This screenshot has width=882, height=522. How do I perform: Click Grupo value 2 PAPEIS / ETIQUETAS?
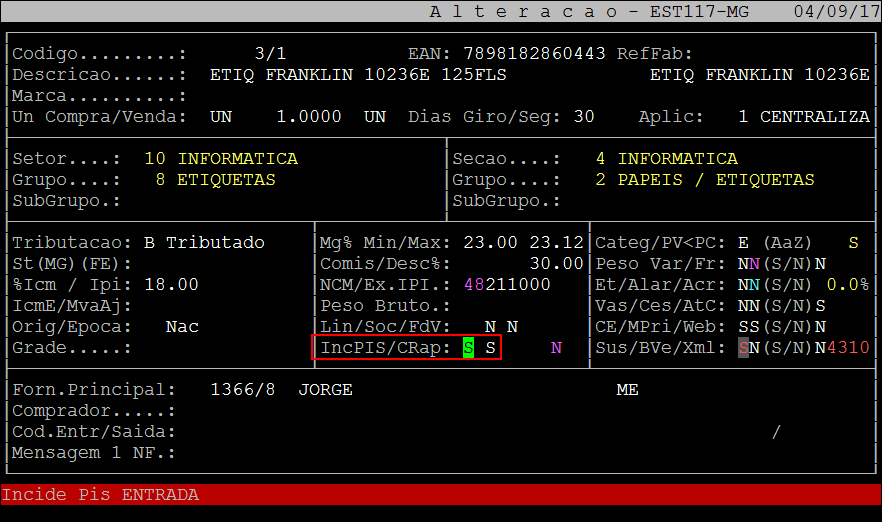coord(704,180)
